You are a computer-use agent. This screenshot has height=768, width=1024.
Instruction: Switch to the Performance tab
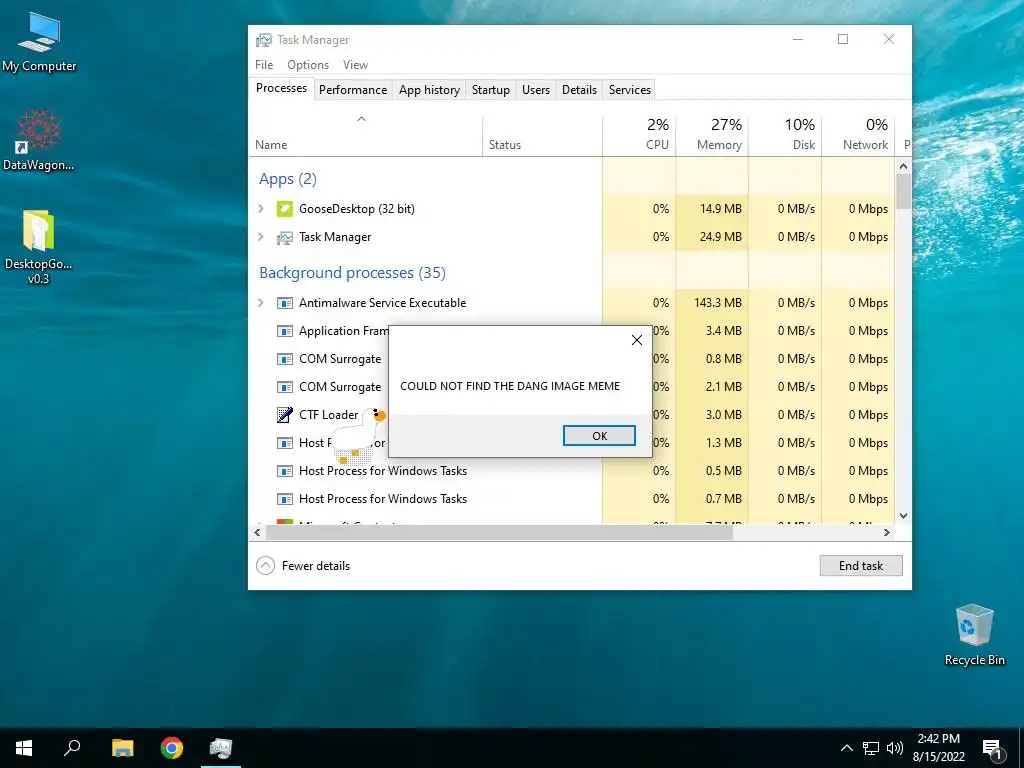353,90
